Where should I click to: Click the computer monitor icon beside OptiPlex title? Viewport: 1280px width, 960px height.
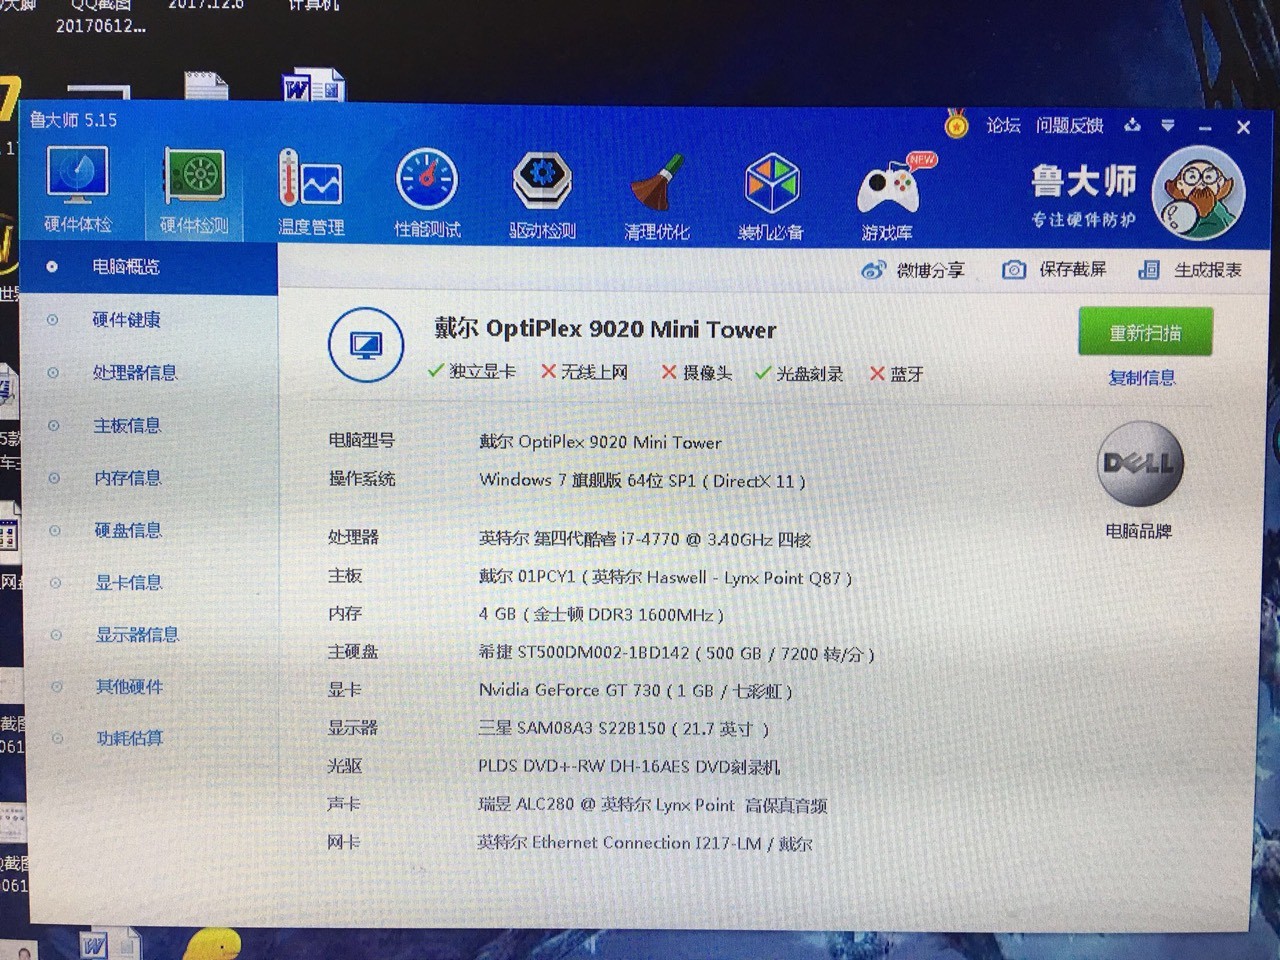tap(366, 346)
